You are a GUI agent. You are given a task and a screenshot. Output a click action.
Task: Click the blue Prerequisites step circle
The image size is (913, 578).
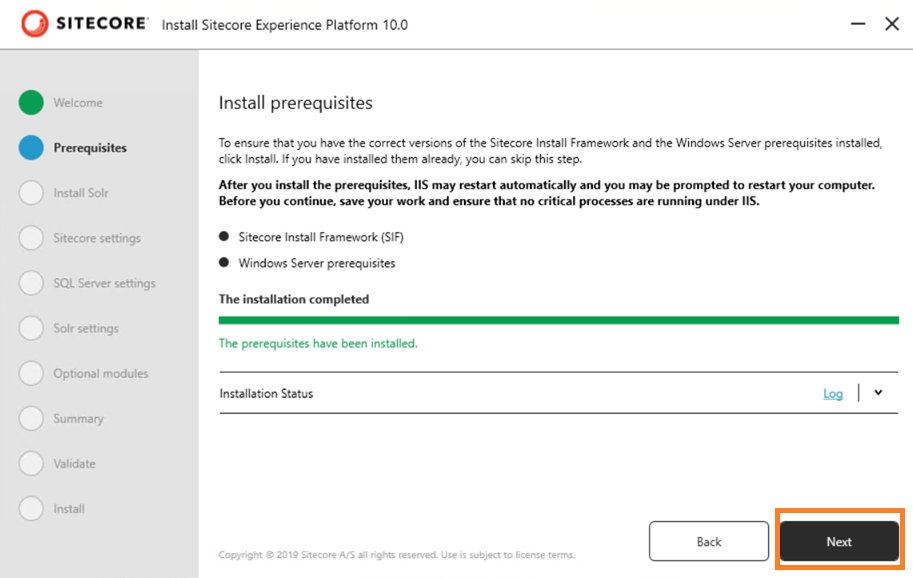coord(31,148)
